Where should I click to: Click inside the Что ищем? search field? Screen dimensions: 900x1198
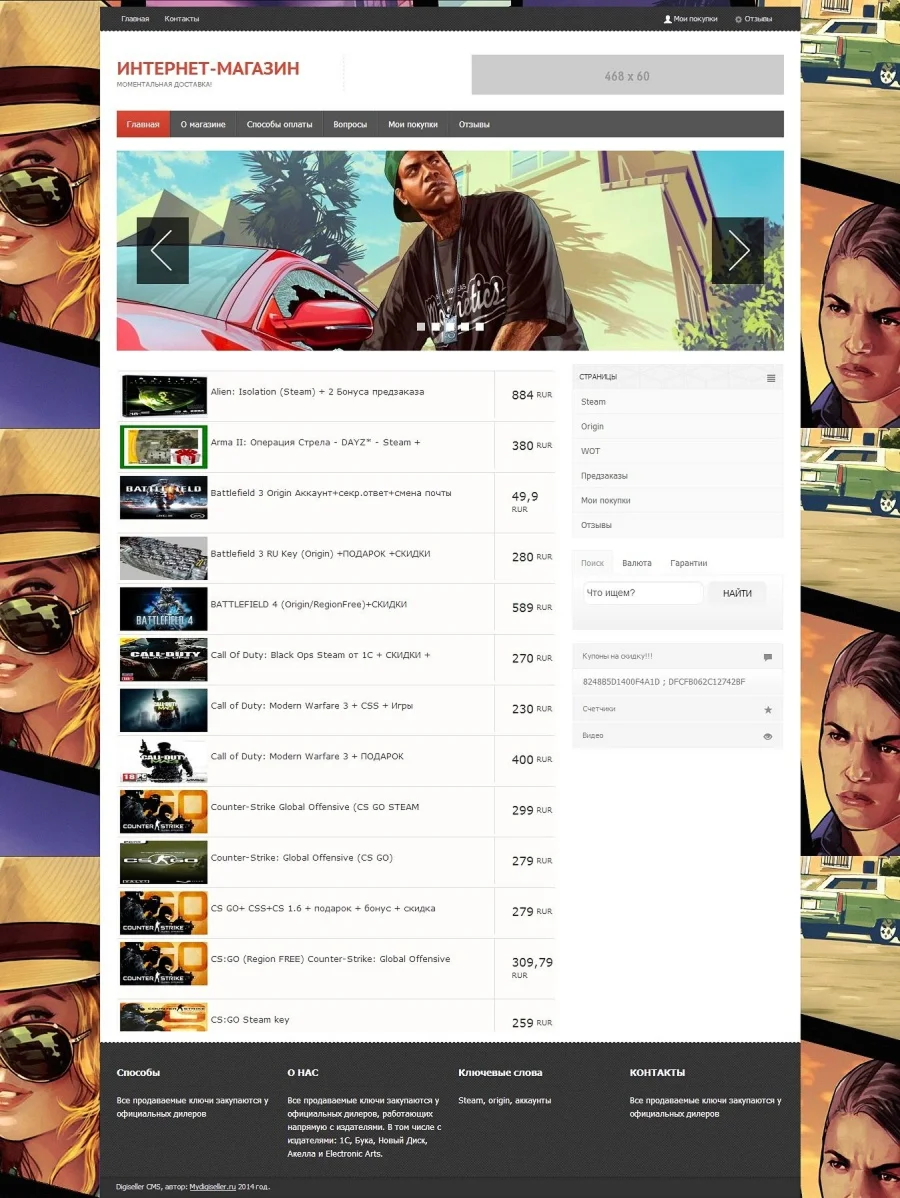(x=641, y=592)
